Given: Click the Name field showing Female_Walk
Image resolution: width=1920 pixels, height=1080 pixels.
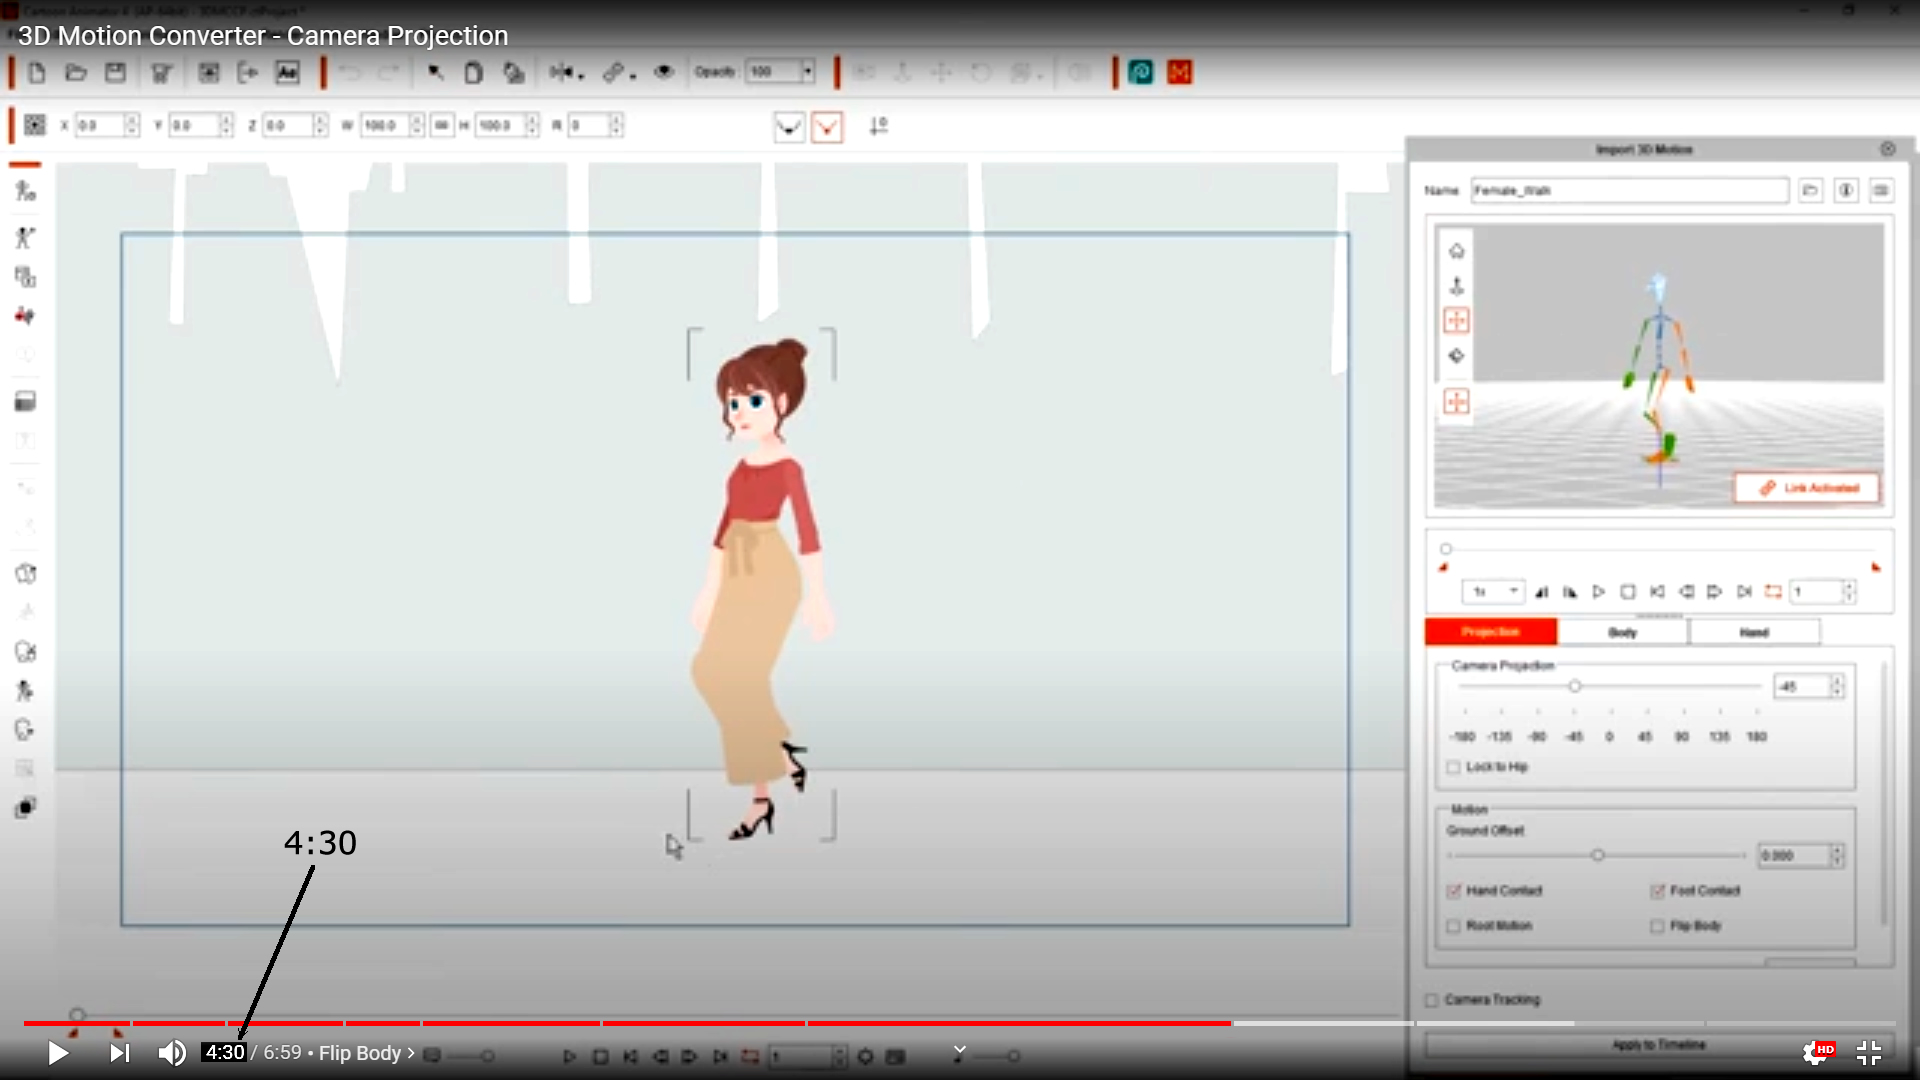Looking at the screenshot, I should pos(1630,190).
